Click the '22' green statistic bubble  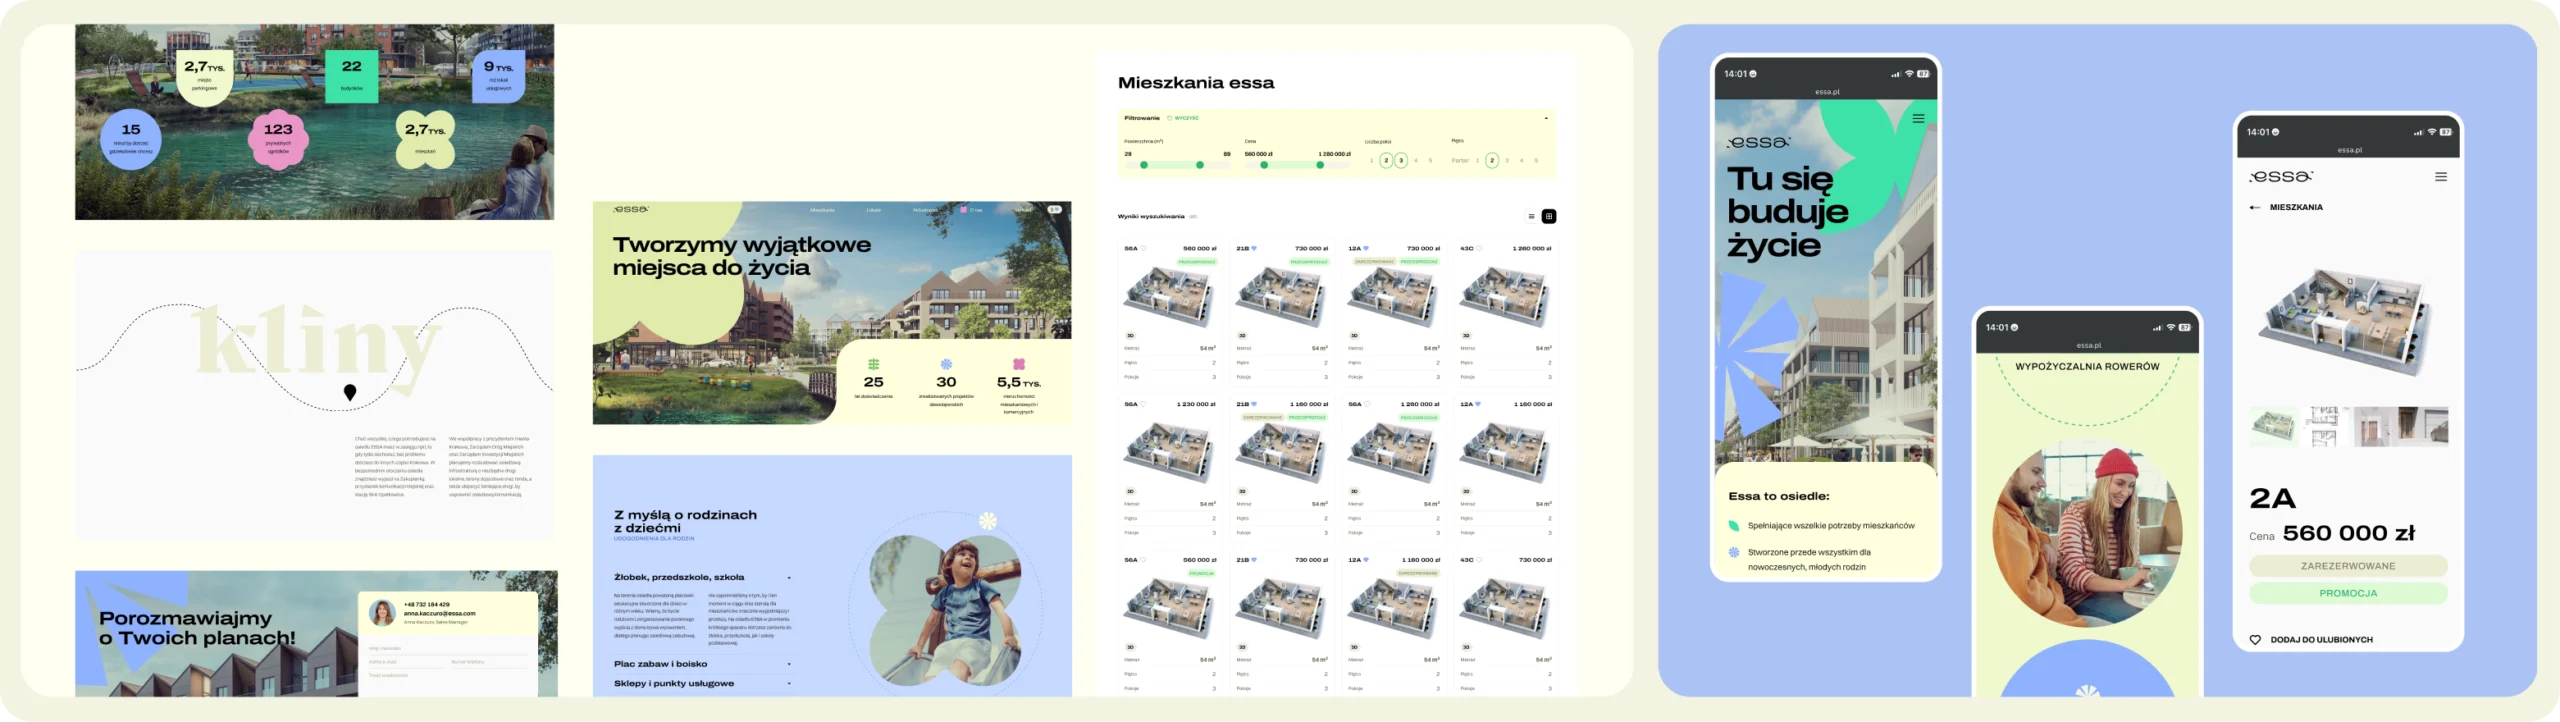(x=352, y=75)
